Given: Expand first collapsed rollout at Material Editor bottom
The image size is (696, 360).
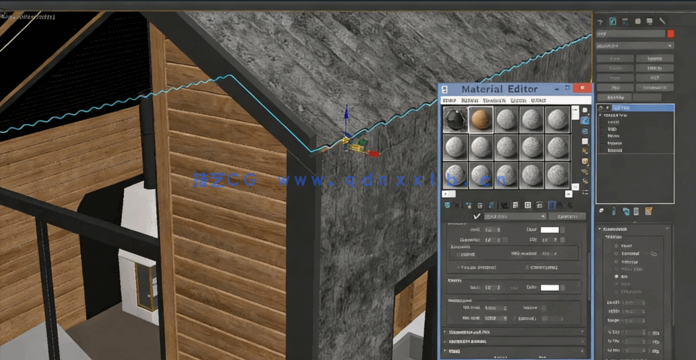Looking at the screenshot, I should tap(515, 332).
